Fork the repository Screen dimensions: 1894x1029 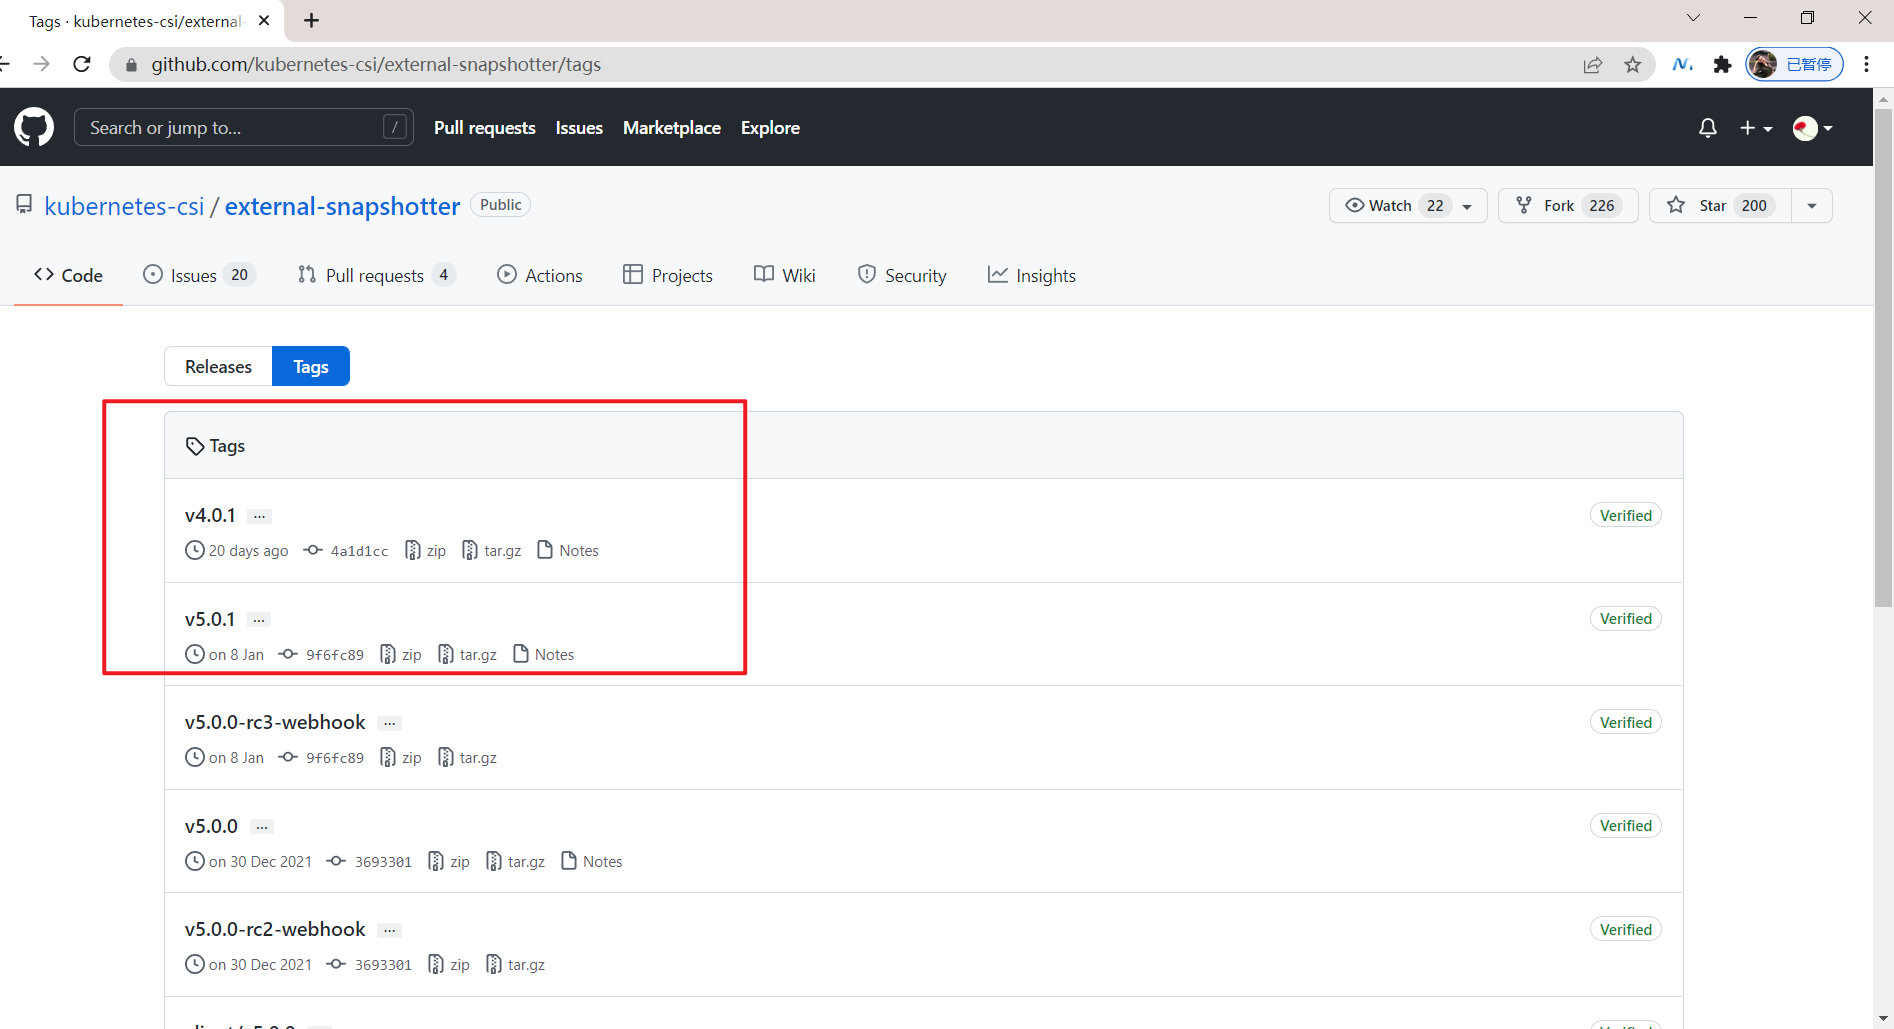point(1567,205)
